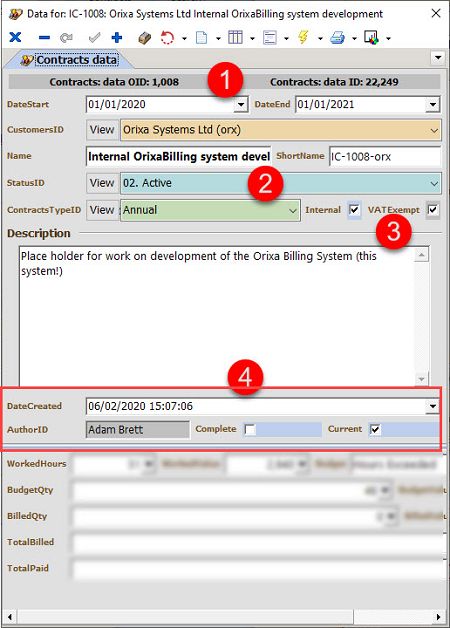The image size is (450, 628).
Task: Click the horizontal scrollbar left arrow
Action: [10, 617]
